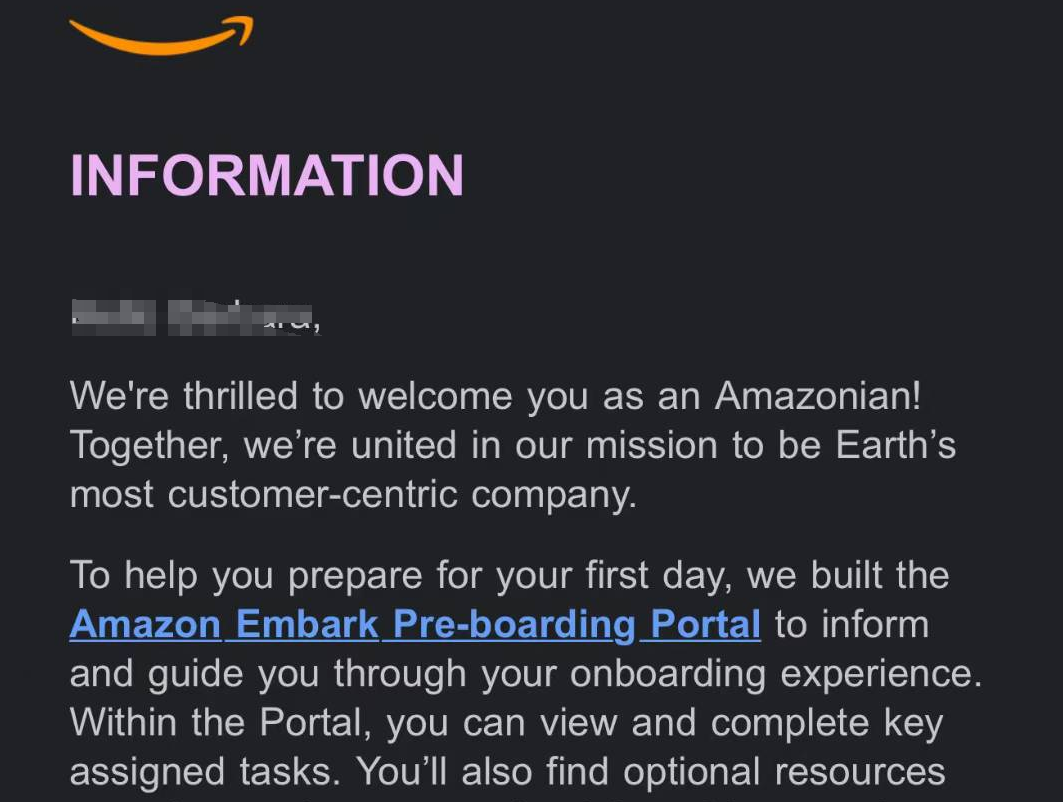Viewport: 1063px width, 802px height.
Task: Click "We're thrilled" at the paragraph start
Action: [183, 396]
